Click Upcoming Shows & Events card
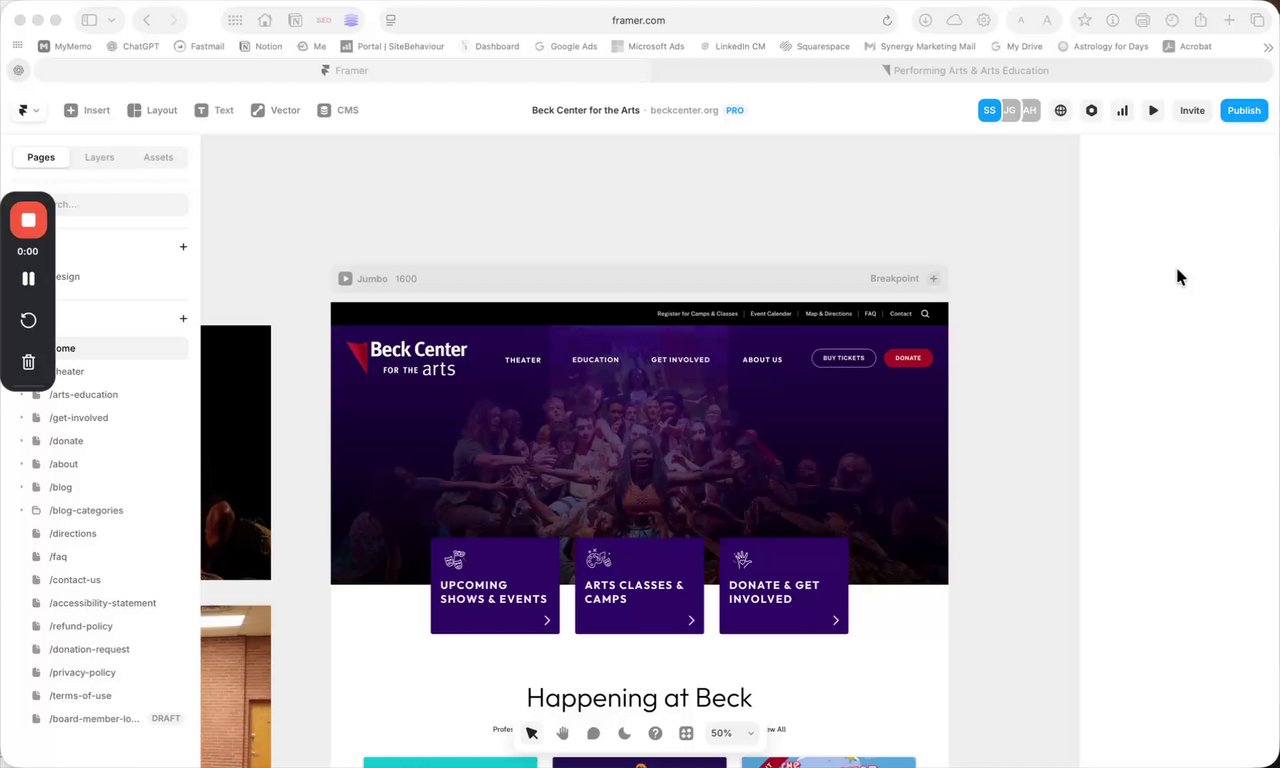 pyautogui.click(x=495, y=586)
